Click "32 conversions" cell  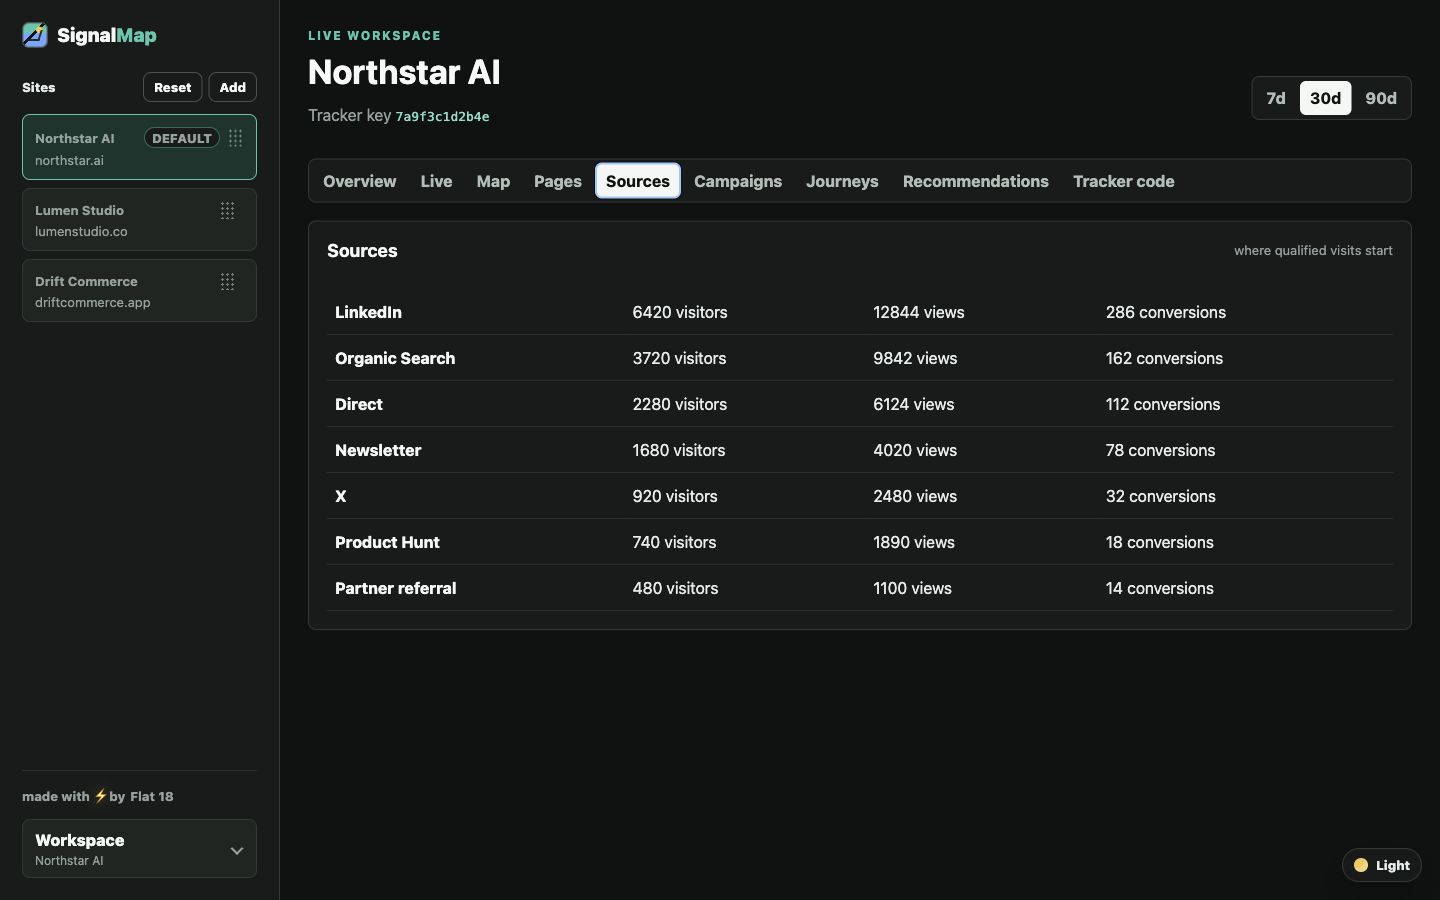[x=1161, y=496]
